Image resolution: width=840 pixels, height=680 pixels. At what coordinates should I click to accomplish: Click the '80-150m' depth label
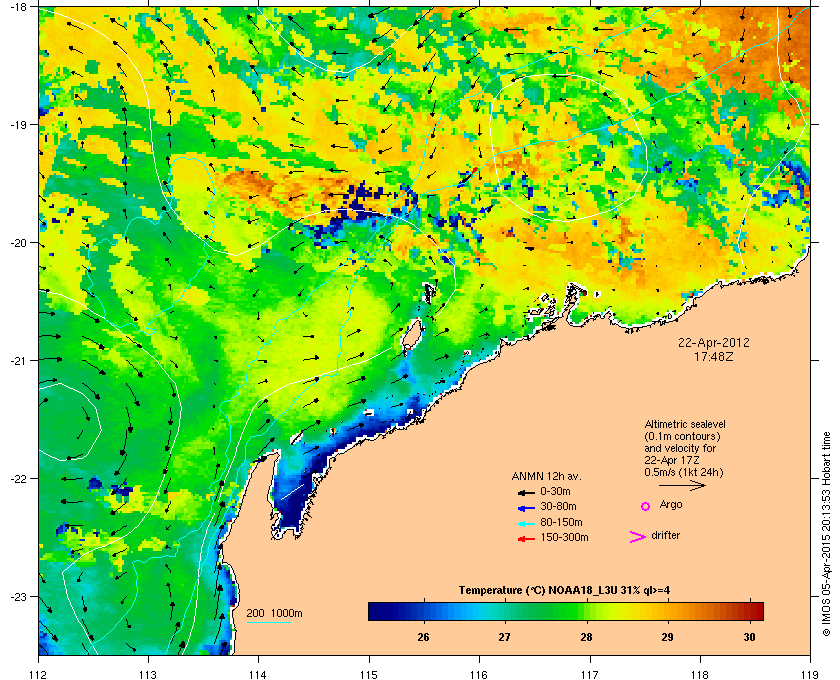pos(561,522)
